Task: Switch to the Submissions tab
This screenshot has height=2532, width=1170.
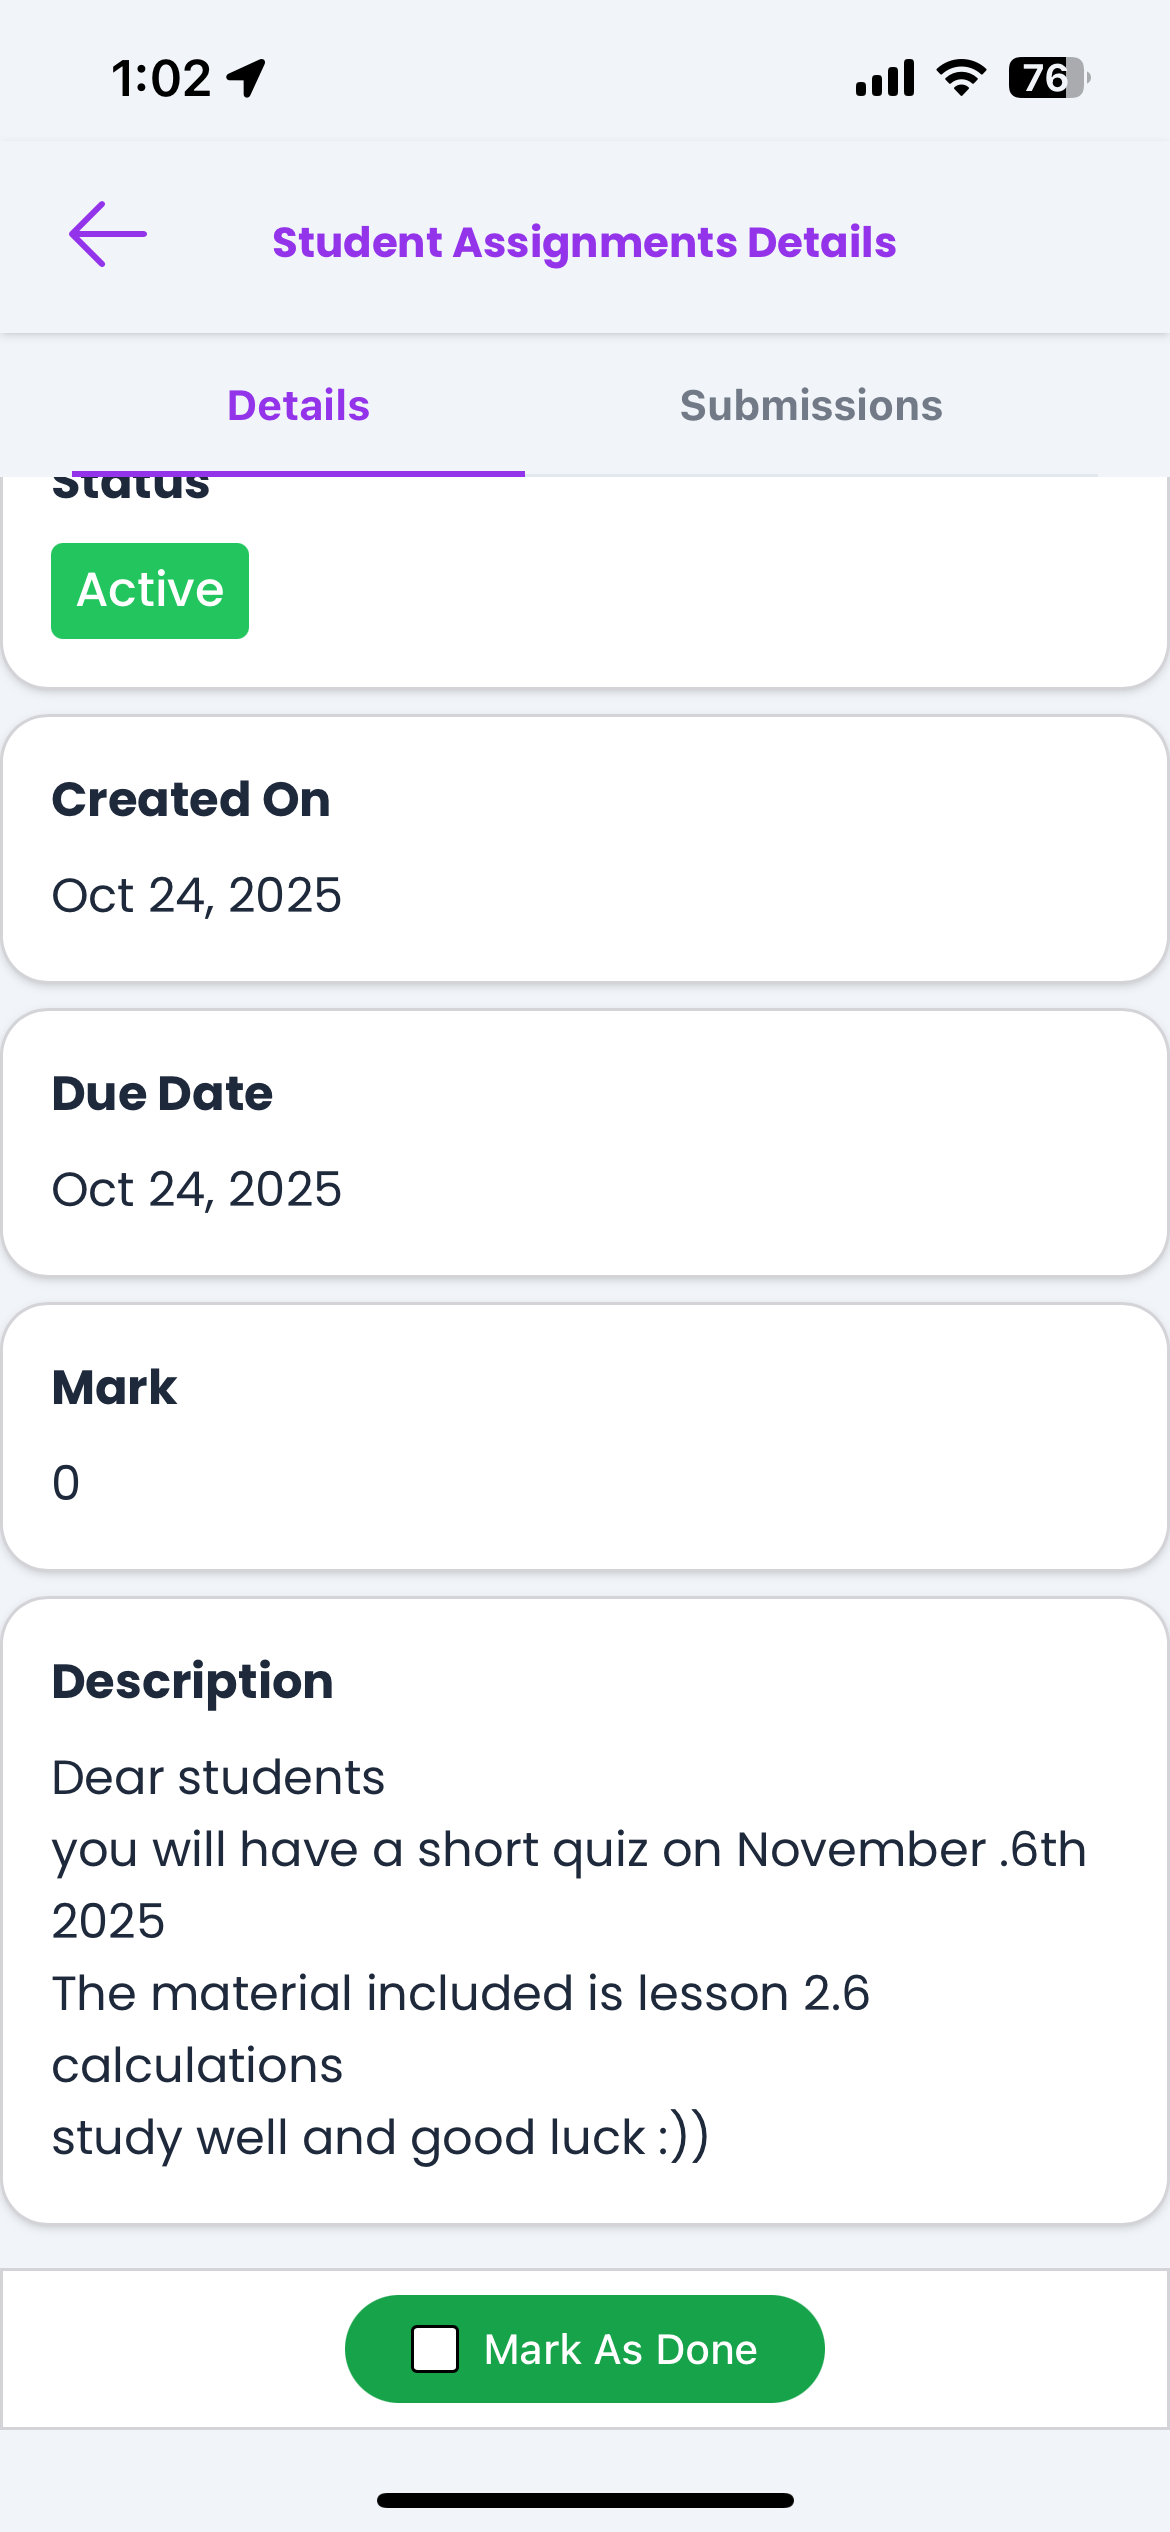Action: (811, 406)
